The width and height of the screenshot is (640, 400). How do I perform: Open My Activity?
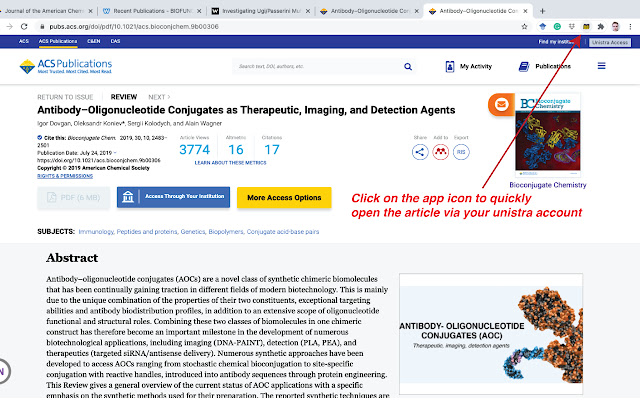pos(469,66)
